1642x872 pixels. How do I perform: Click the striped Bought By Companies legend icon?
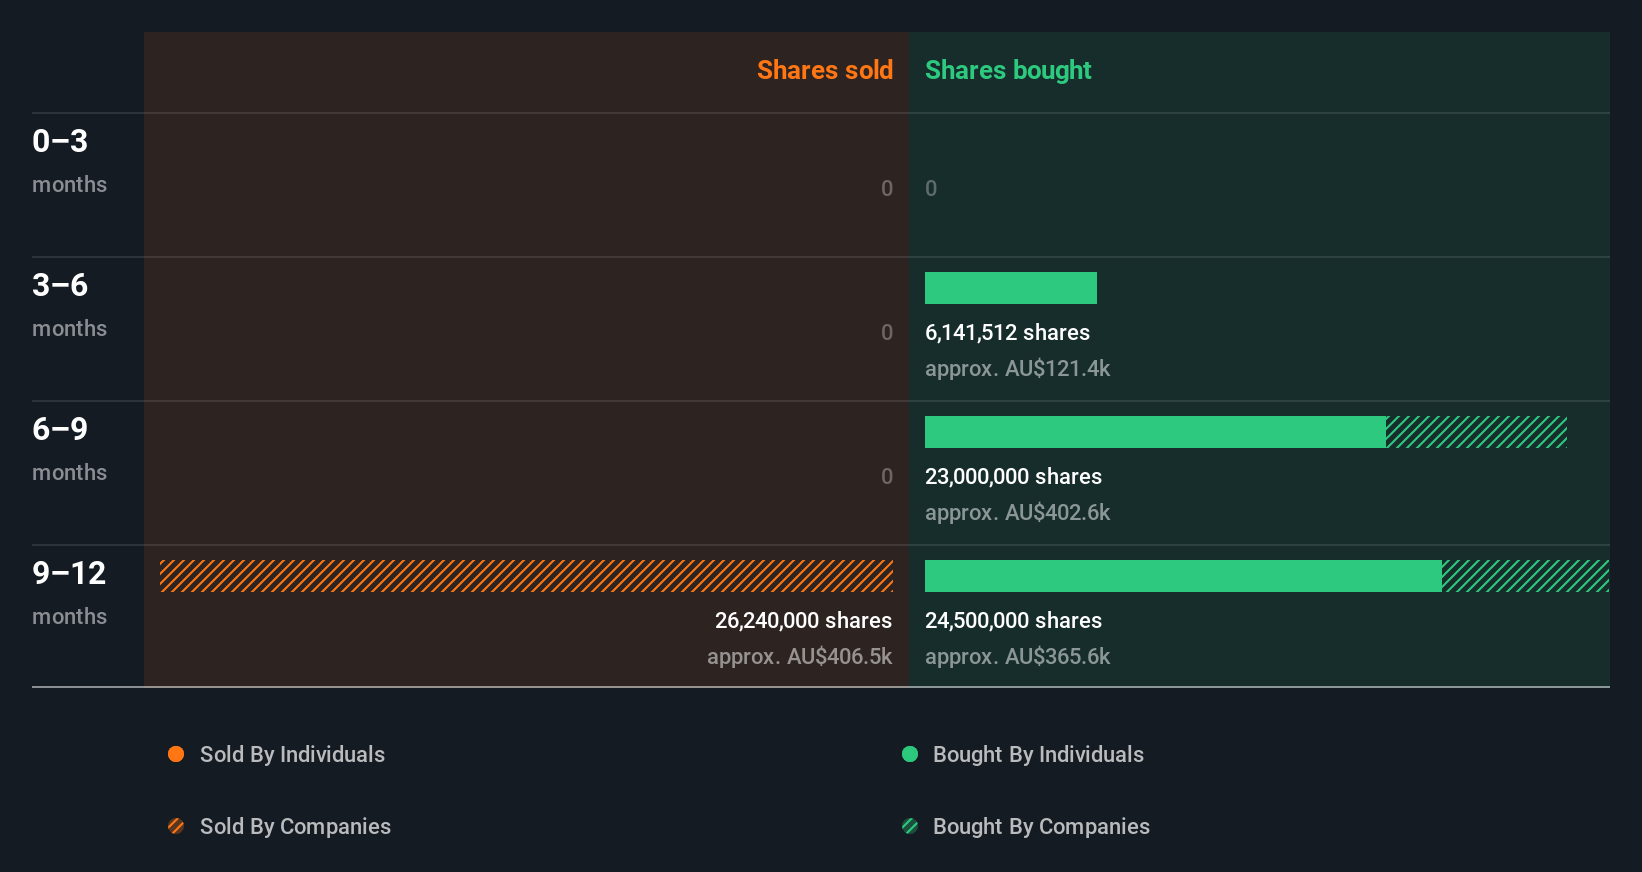coord(910,826)
